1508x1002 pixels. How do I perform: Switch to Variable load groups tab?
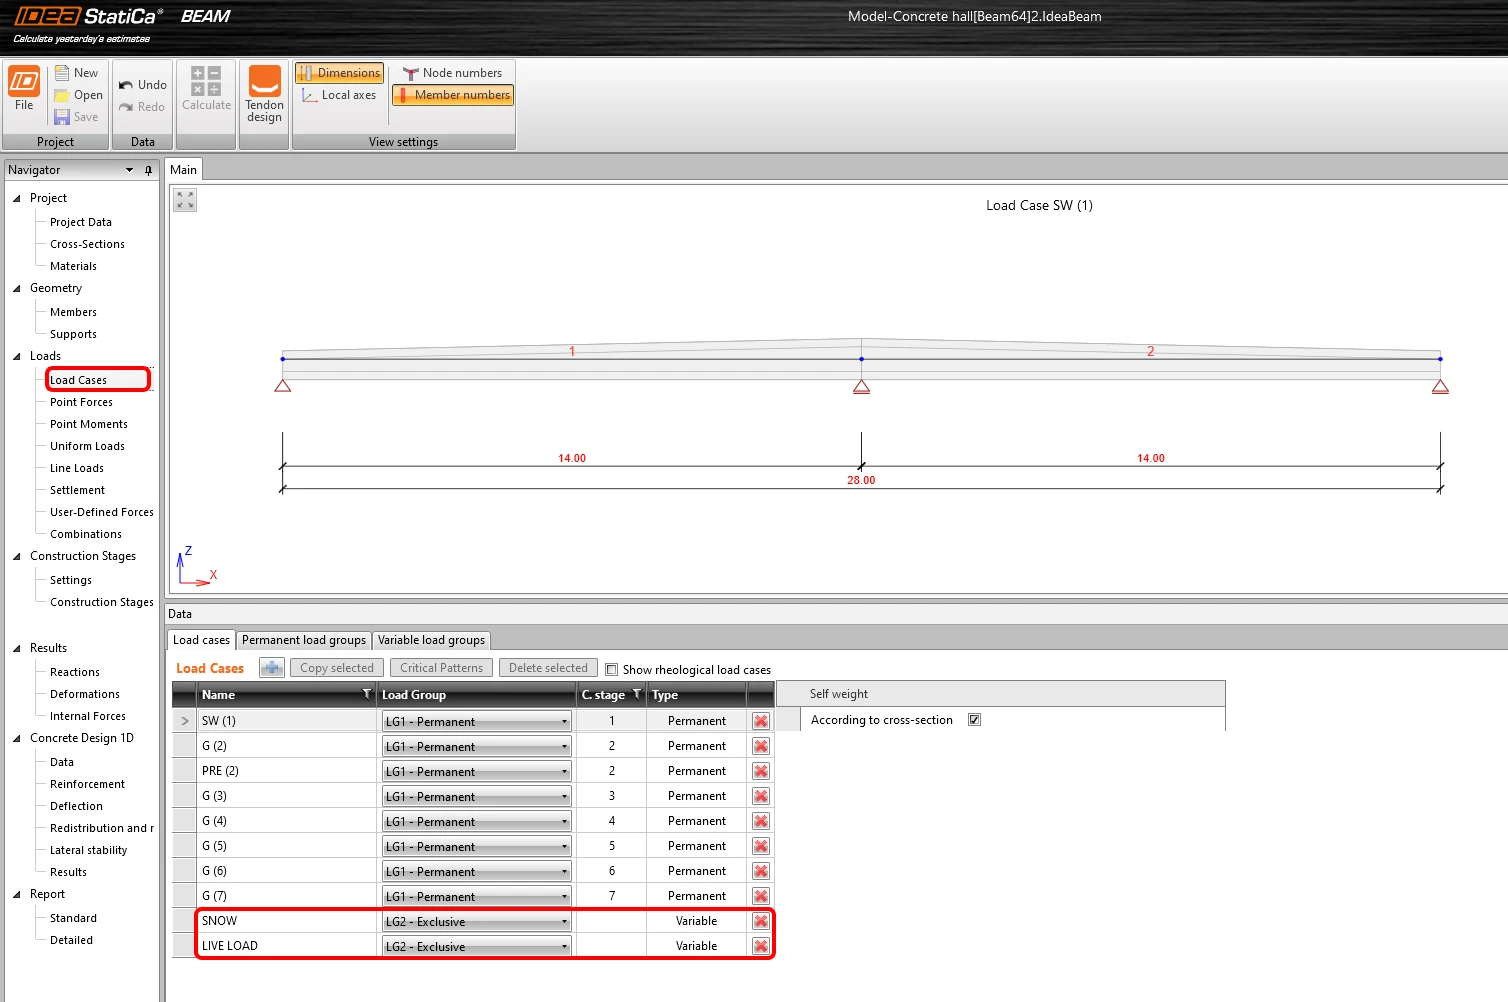pyautogui.click(x=431, y=640)
